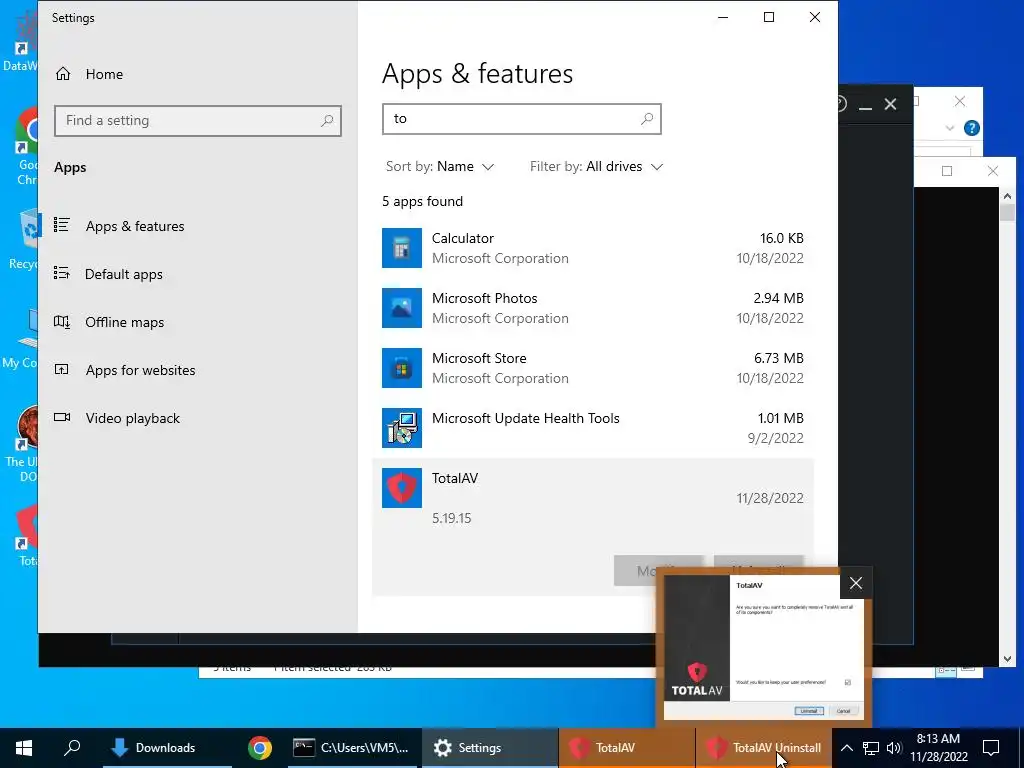Click the blue help icon in background window
1024x768 pixels.
[972, 128]
